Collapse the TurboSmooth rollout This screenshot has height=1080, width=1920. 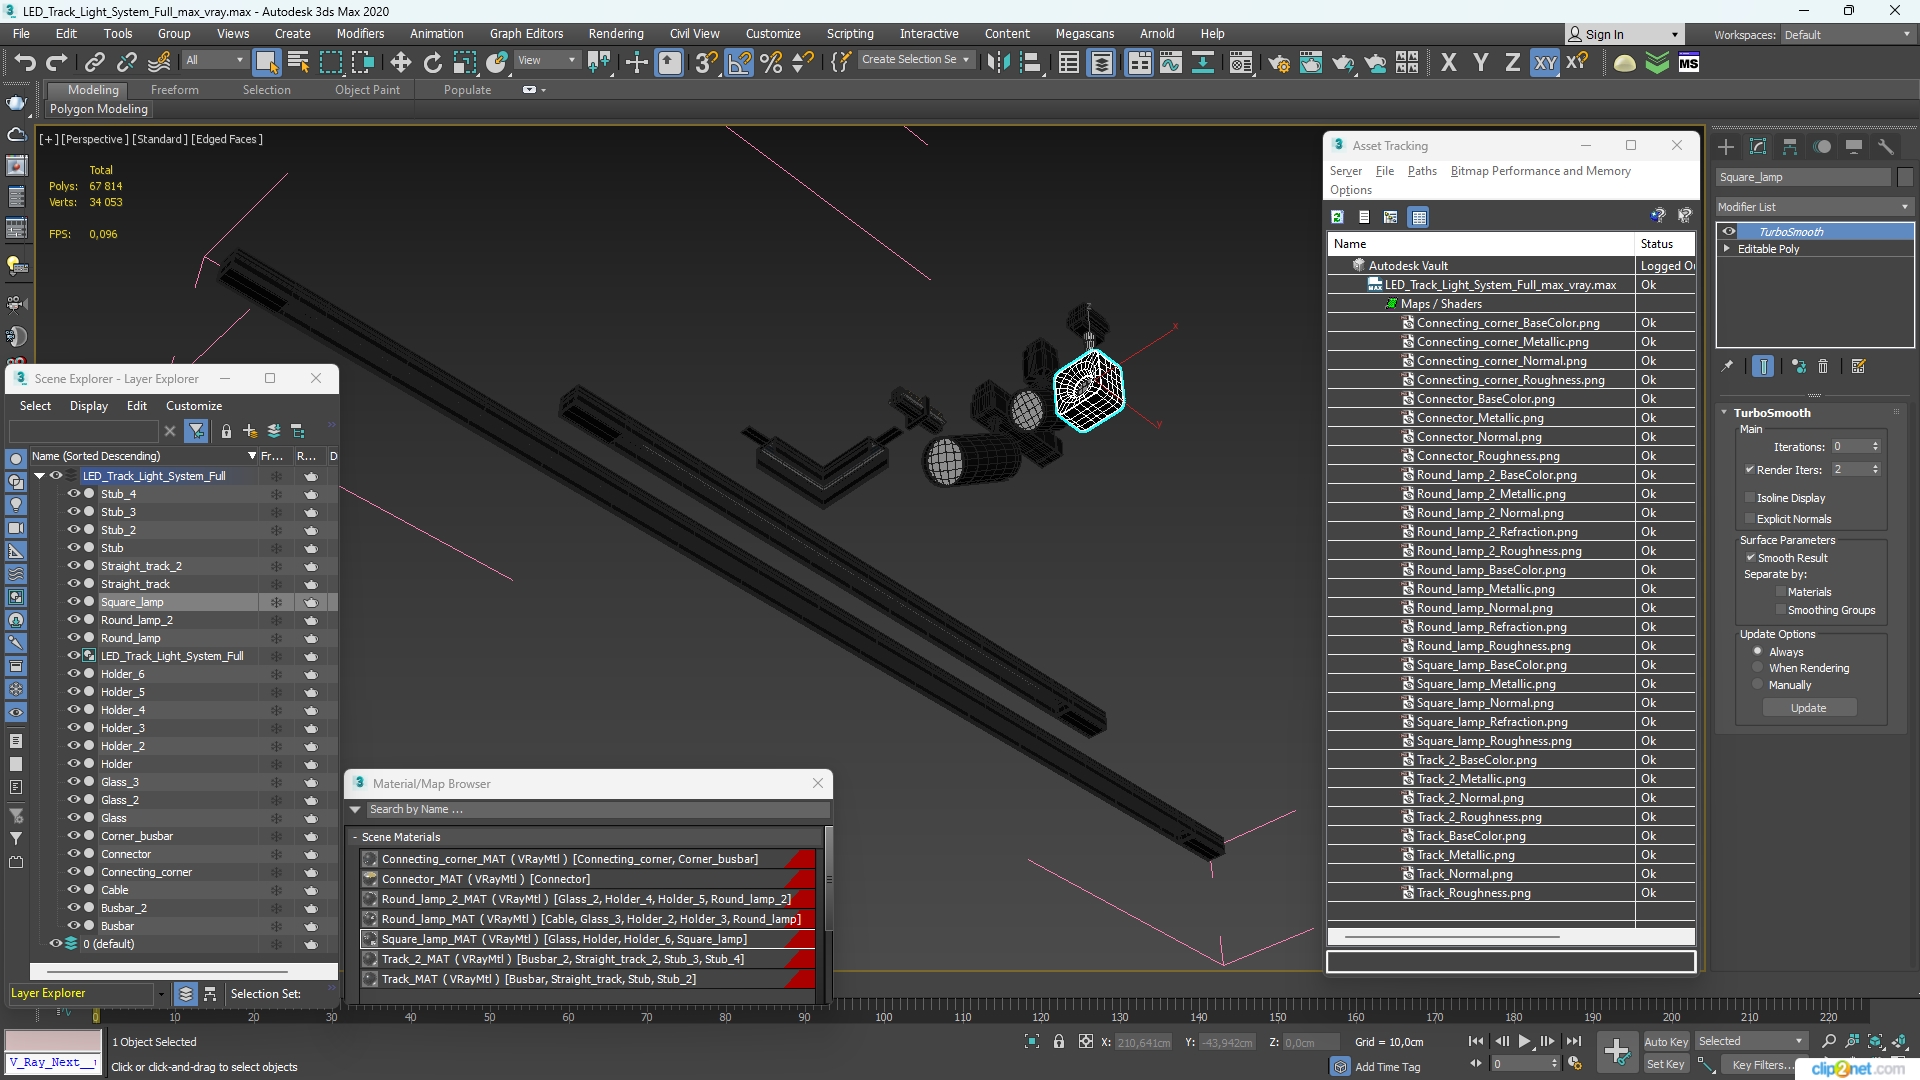[1724, 412]
